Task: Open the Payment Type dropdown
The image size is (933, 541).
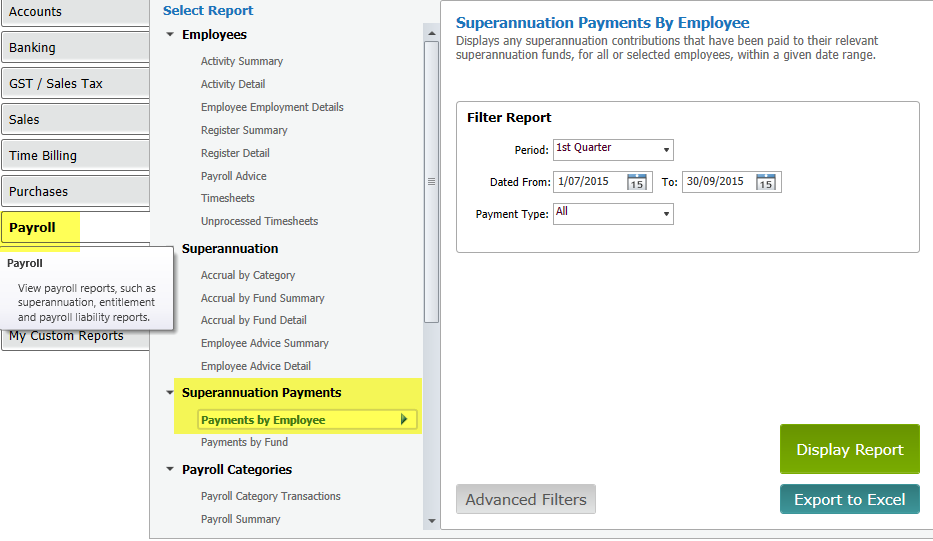Action: 665,214
